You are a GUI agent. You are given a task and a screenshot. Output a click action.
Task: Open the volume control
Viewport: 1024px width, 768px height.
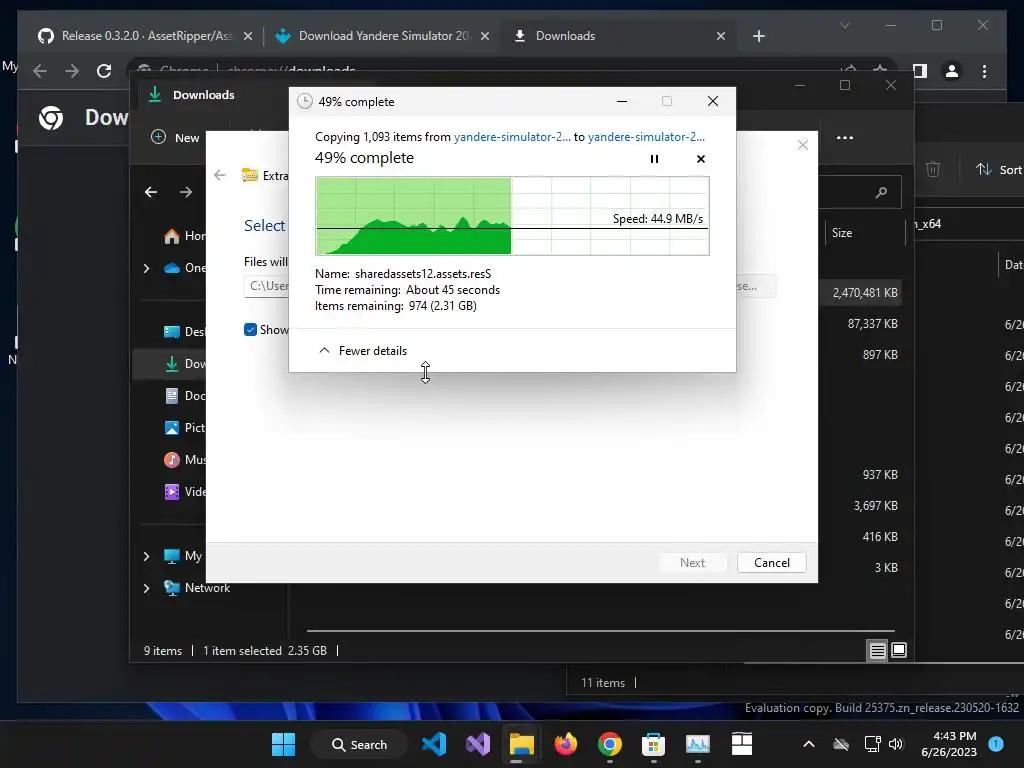coord(896,744)
